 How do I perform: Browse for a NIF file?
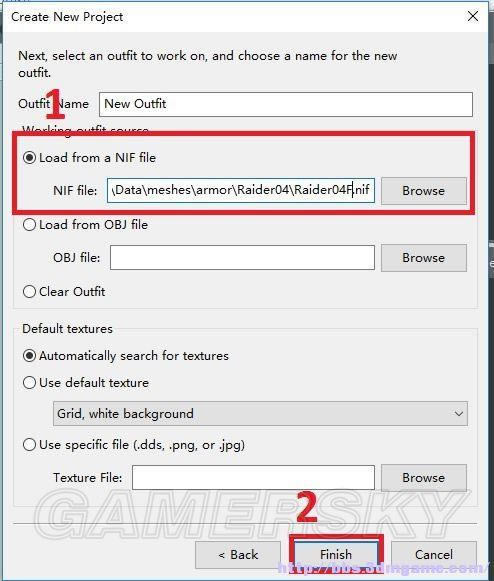(424, 190)
